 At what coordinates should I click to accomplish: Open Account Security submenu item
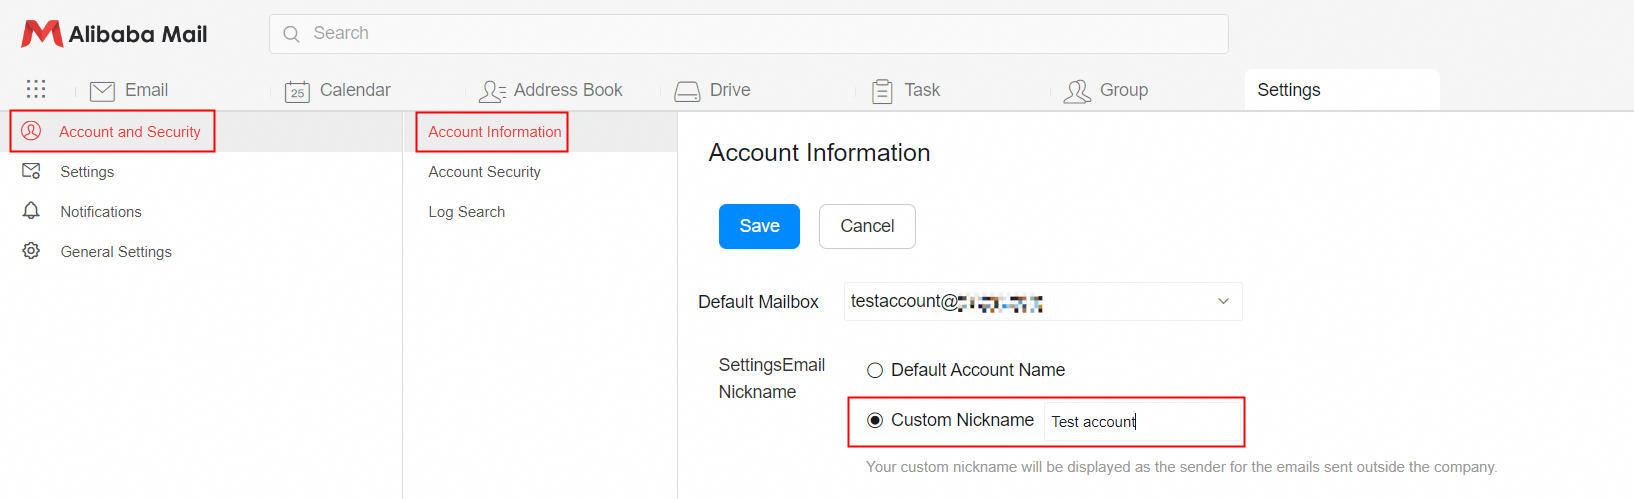(484, 172)
